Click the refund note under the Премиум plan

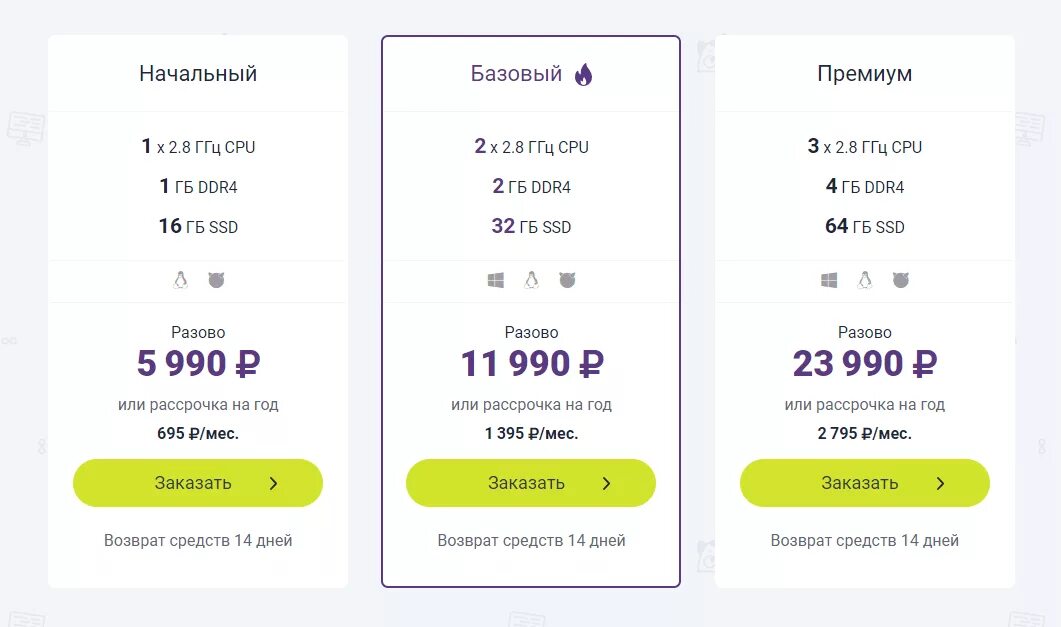tap(864, 541)
